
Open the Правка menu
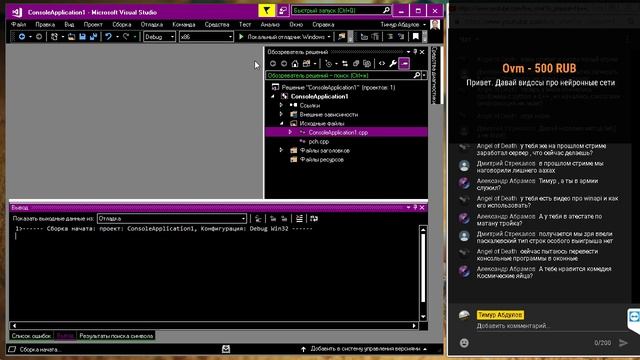click(45, 24)
